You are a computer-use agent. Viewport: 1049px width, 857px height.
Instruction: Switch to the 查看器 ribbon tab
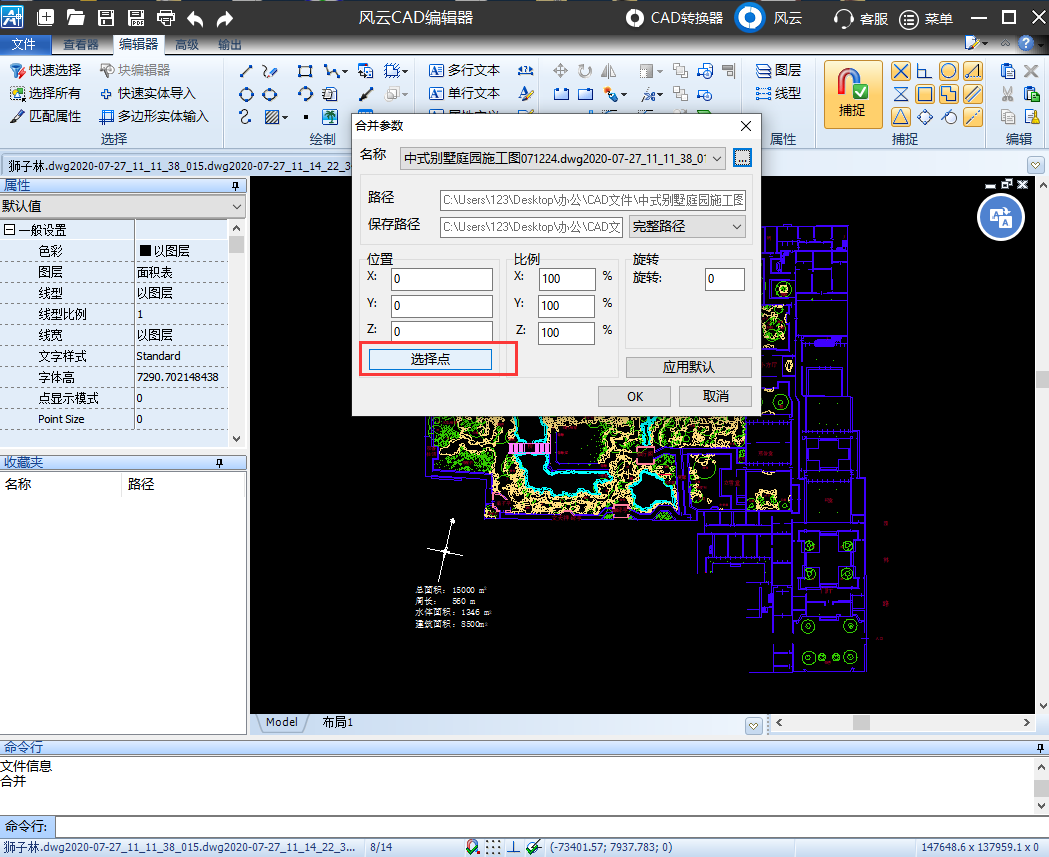(x=80, y=44)
